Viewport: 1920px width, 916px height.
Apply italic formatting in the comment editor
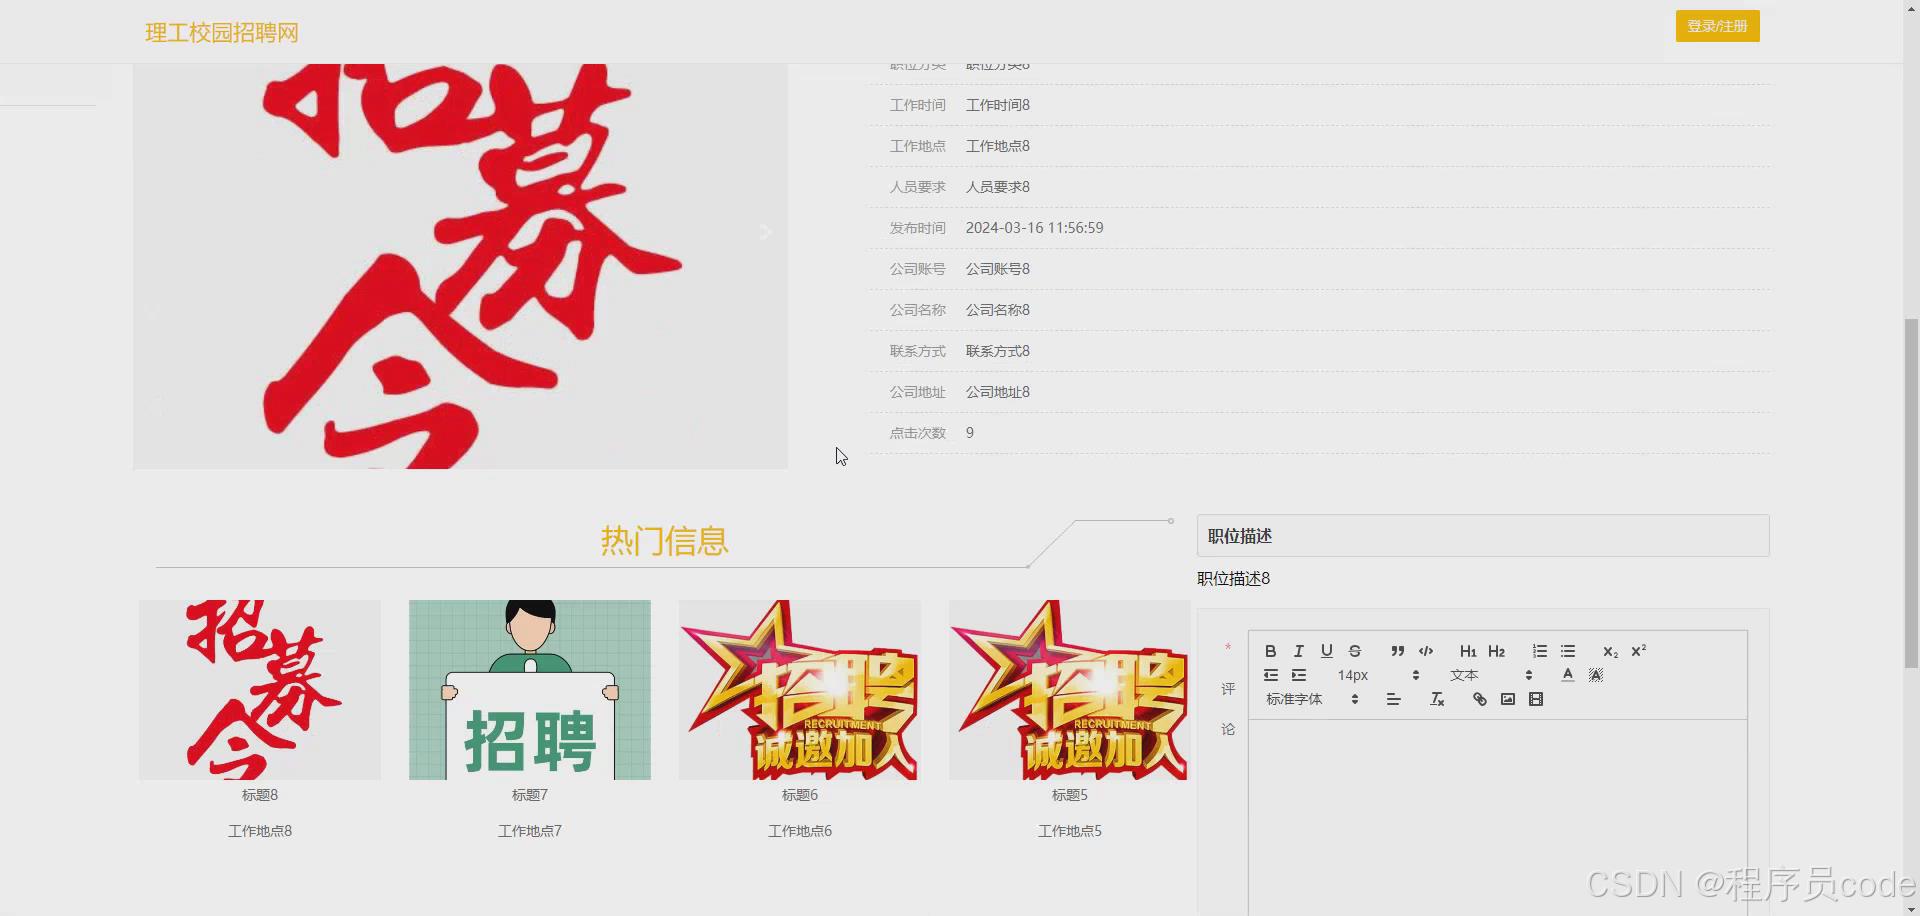tap(1298, 651)
